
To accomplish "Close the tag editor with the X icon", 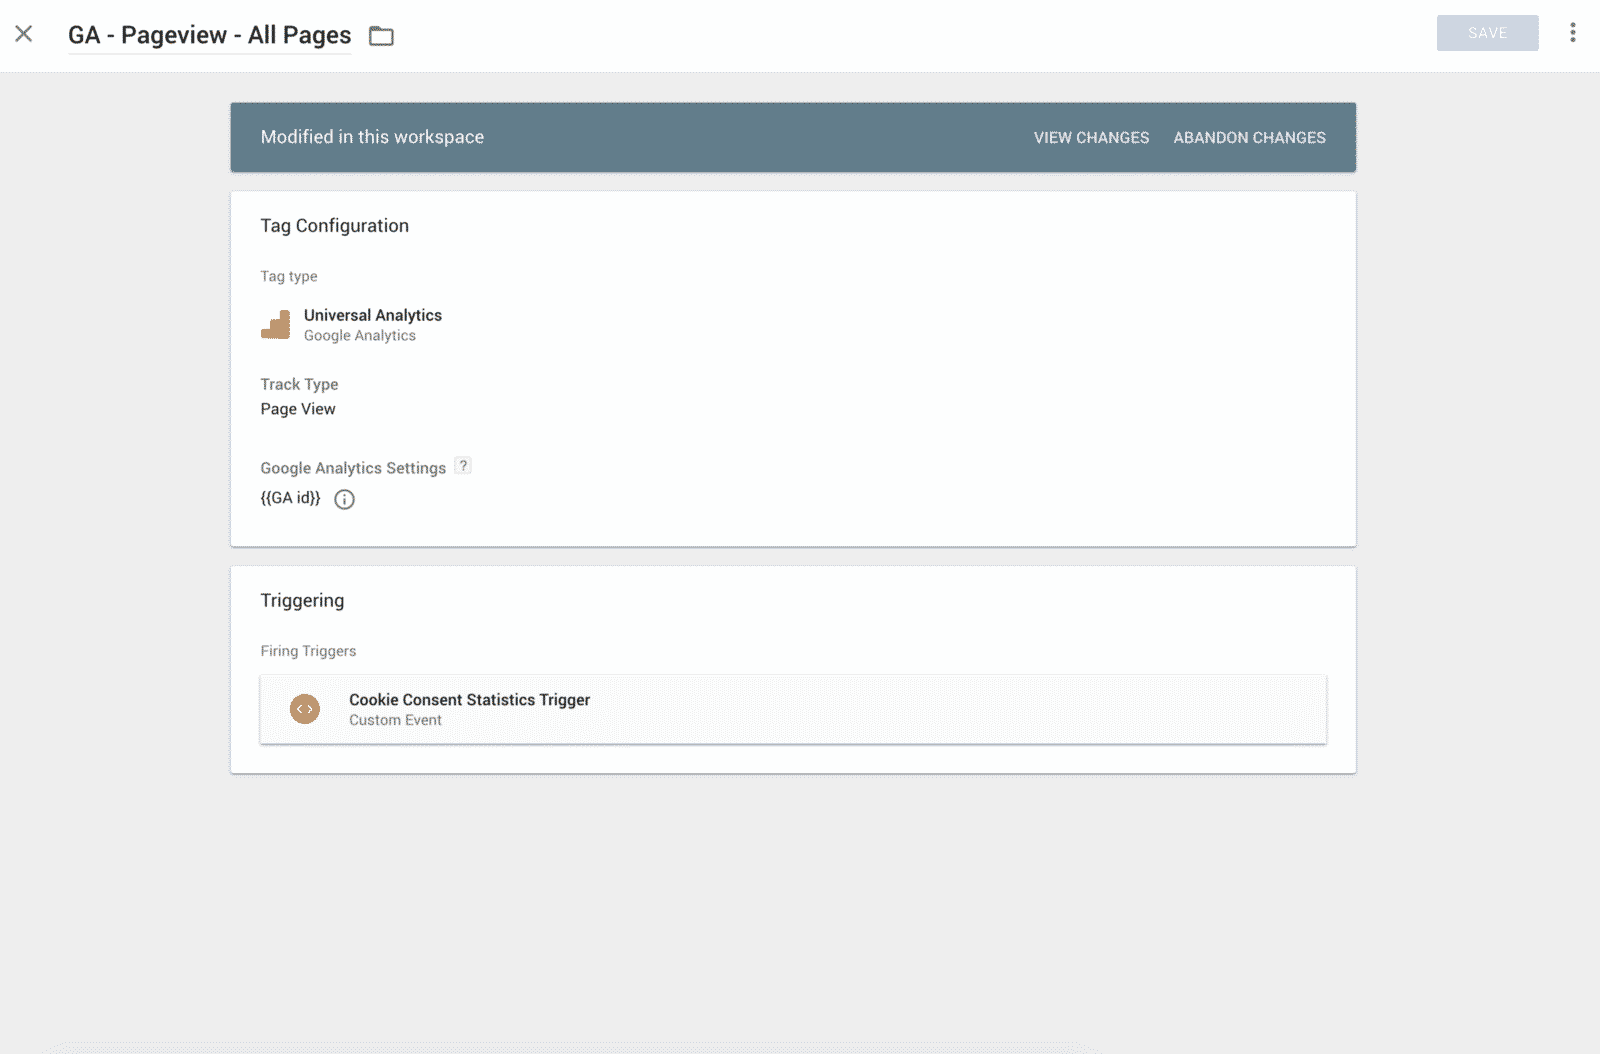I will (24, 34).
